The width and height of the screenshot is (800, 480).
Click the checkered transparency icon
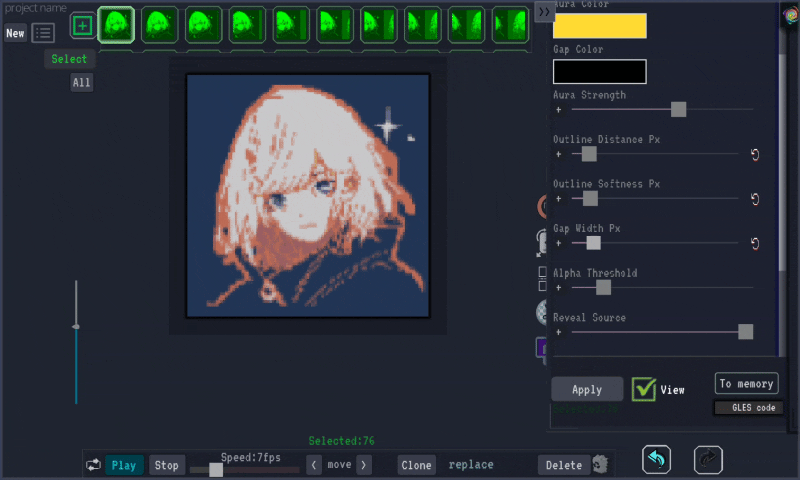[541, 312]
